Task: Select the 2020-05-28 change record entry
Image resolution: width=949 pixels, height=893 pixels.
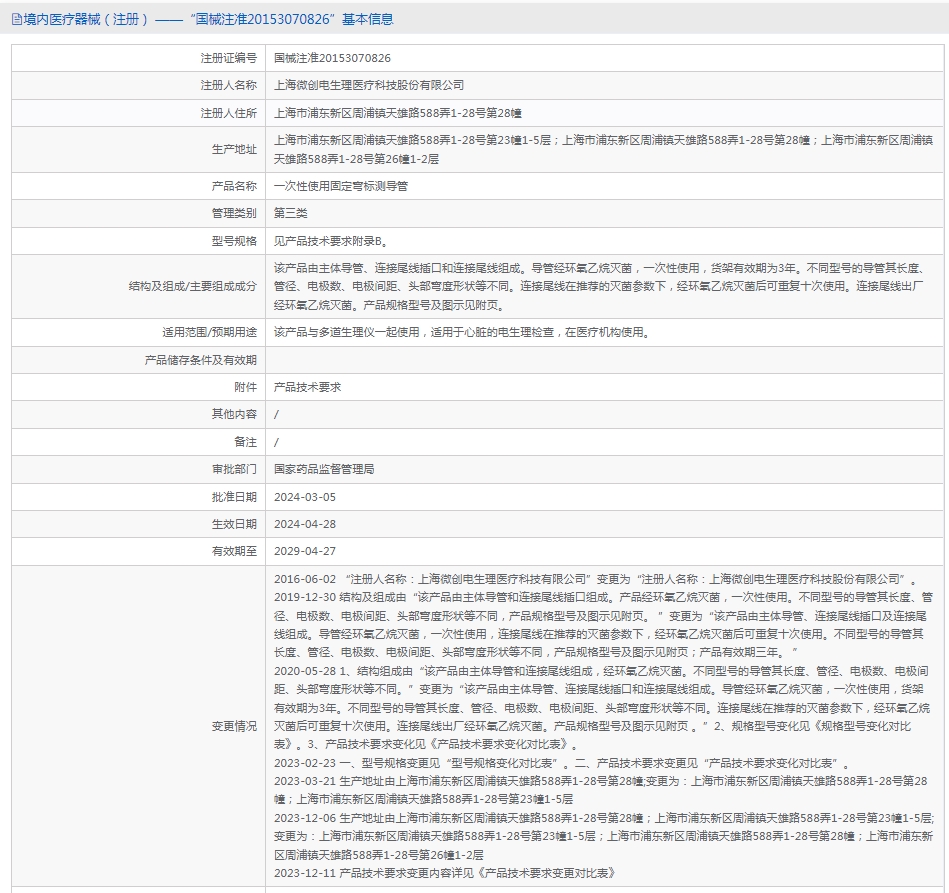Action: pyautogui.click(x=602, y=708)
